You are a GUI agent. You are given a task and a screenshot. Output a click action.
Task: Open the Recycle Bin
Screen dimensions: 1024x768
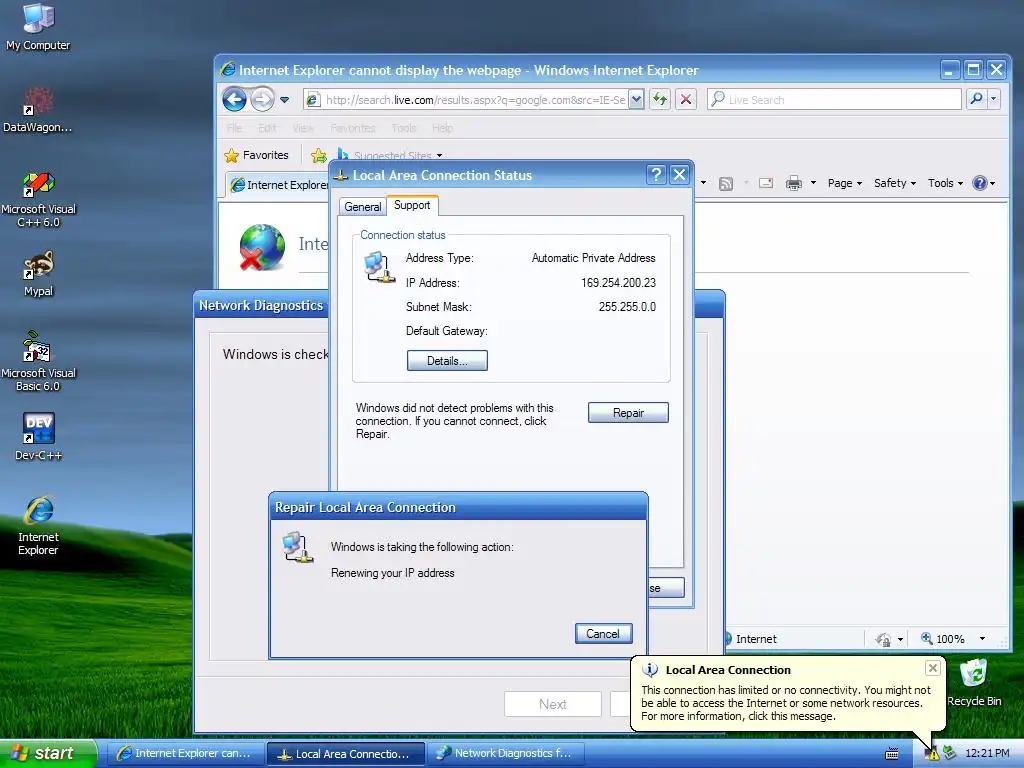974,682
